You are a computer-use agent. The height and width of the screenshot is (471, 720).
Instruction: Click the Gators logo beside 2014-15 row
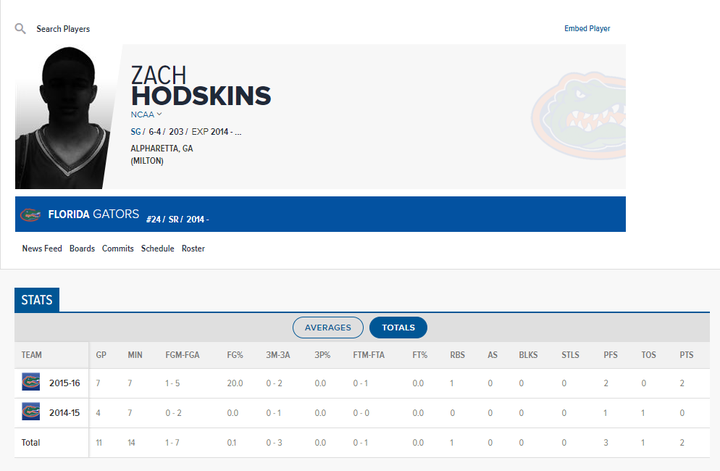[x=31, y=412]
